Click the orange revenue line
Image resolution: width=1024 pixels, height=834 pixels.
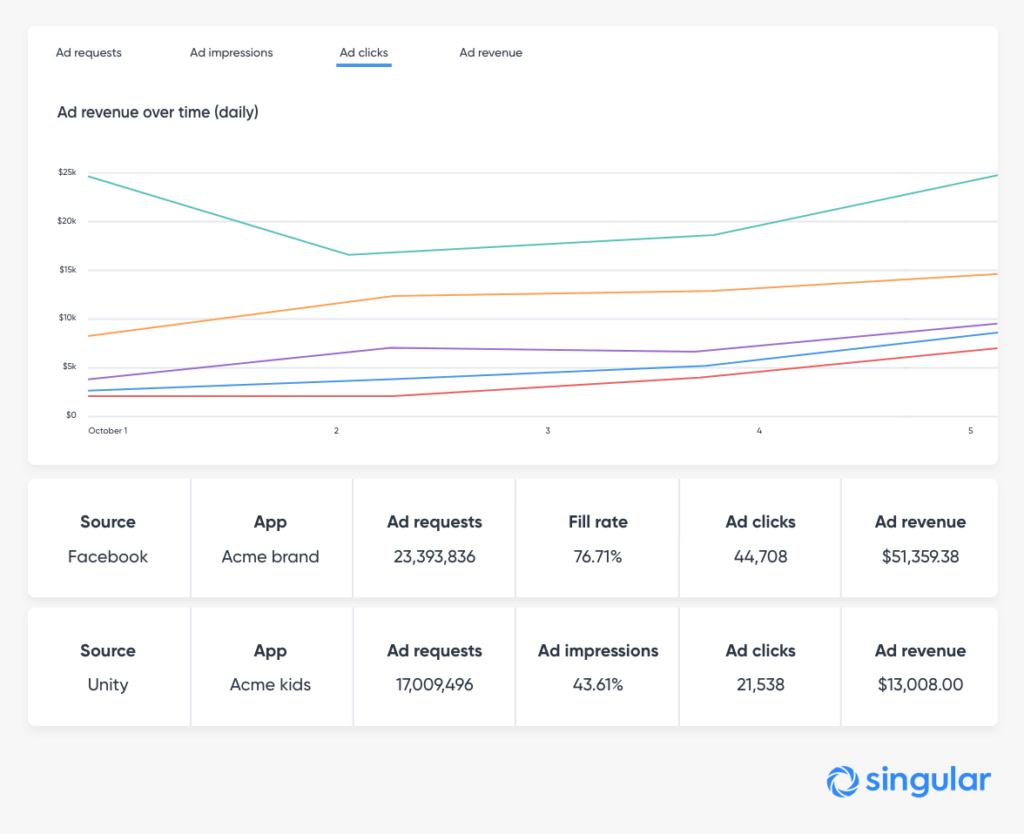542,293
